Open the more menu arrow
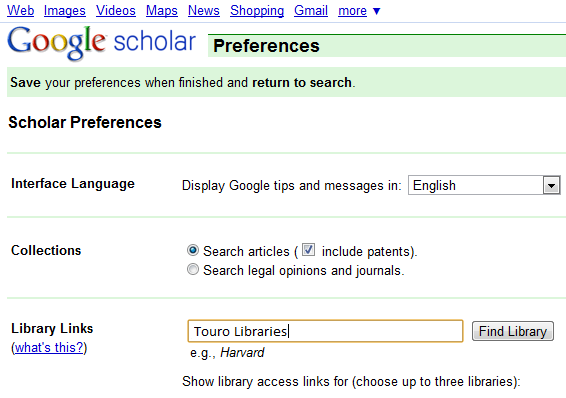 click(x=376, y=12)
